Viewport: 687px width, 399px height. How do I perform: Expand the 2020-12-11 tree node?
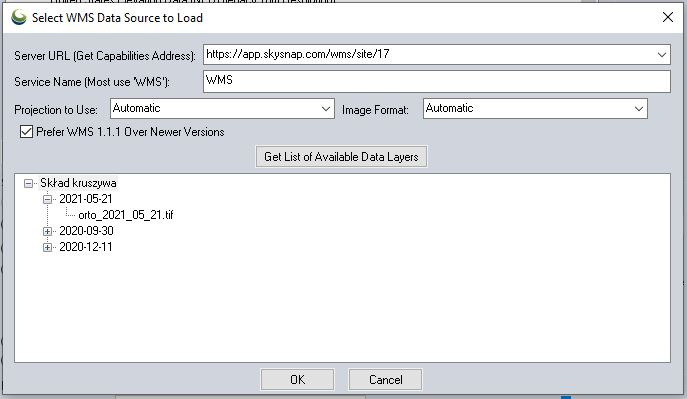coord(48,247)
